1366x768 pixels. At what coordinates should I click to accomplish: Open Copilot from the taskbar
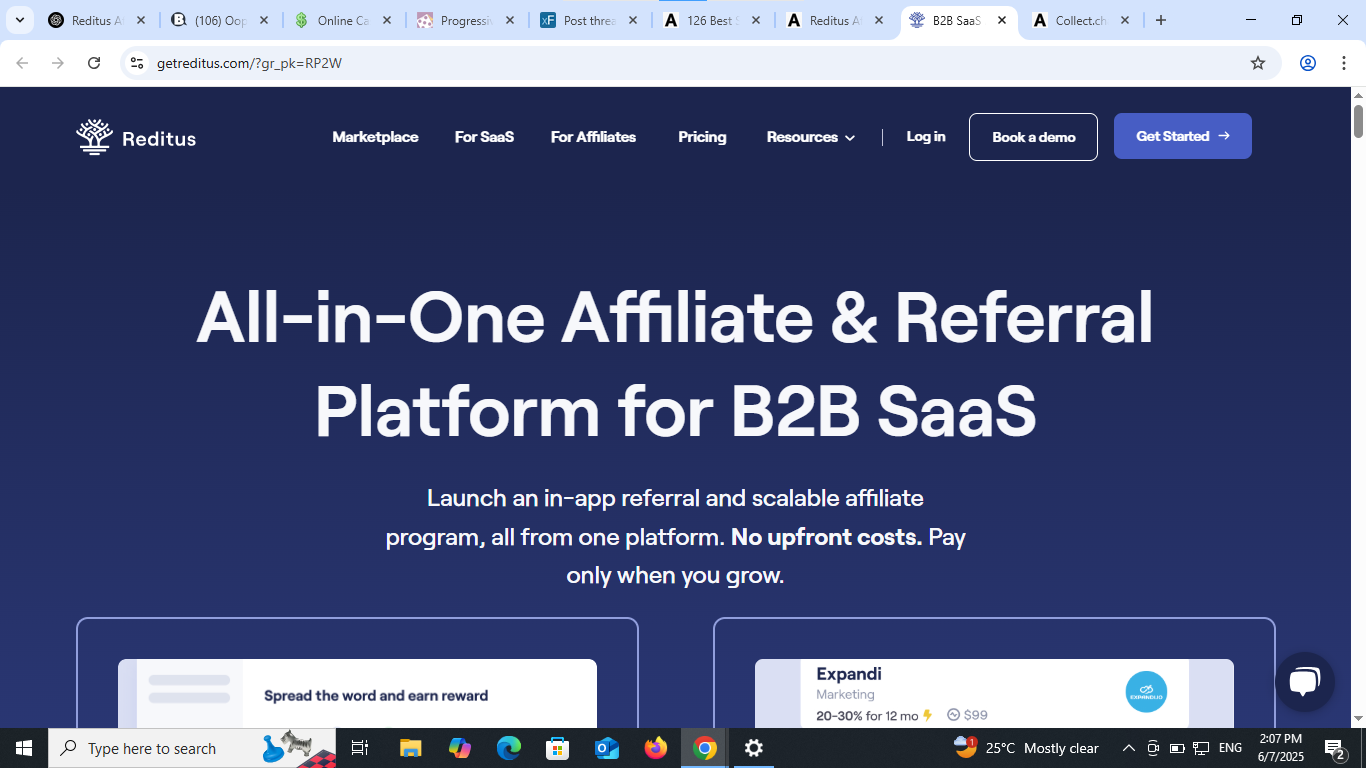(460, 748)
